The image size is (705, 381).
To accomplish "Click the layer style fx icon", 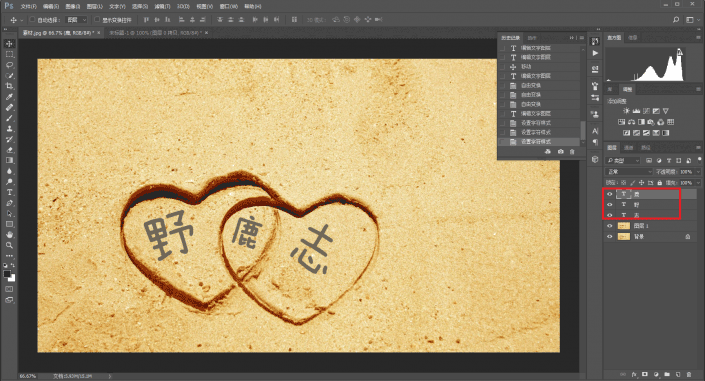I will [x=634, y=374].
